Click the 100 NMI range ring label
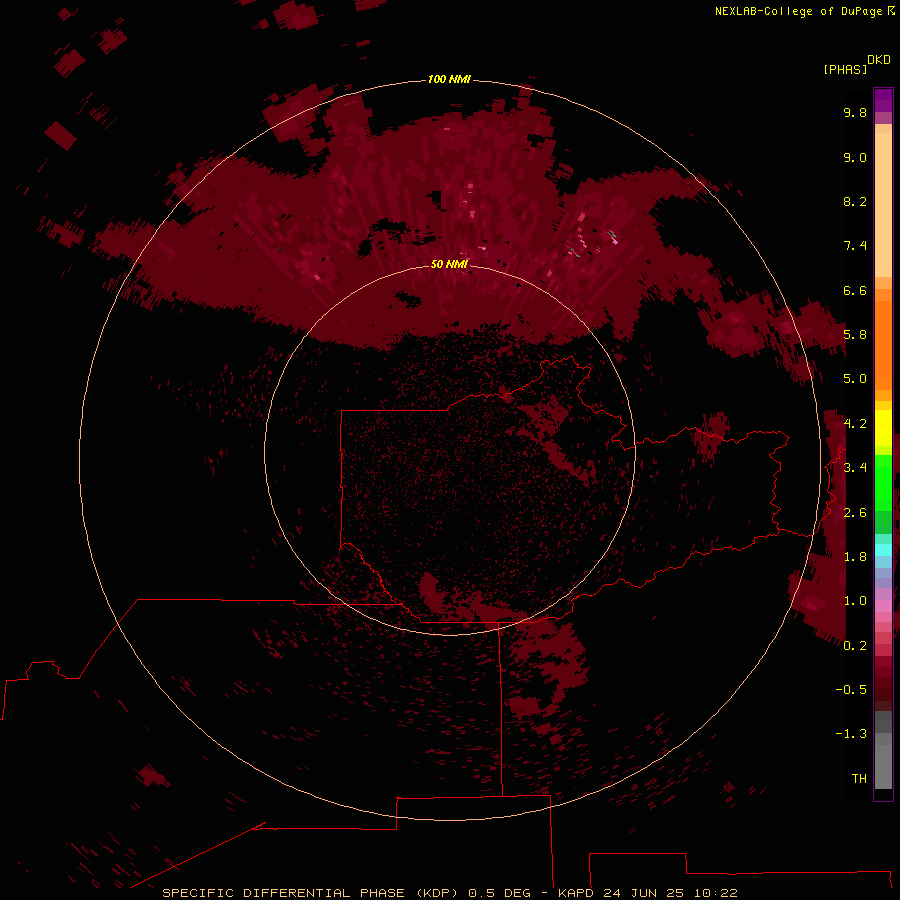The image size is (900, 900). click(x=449, y=79)
